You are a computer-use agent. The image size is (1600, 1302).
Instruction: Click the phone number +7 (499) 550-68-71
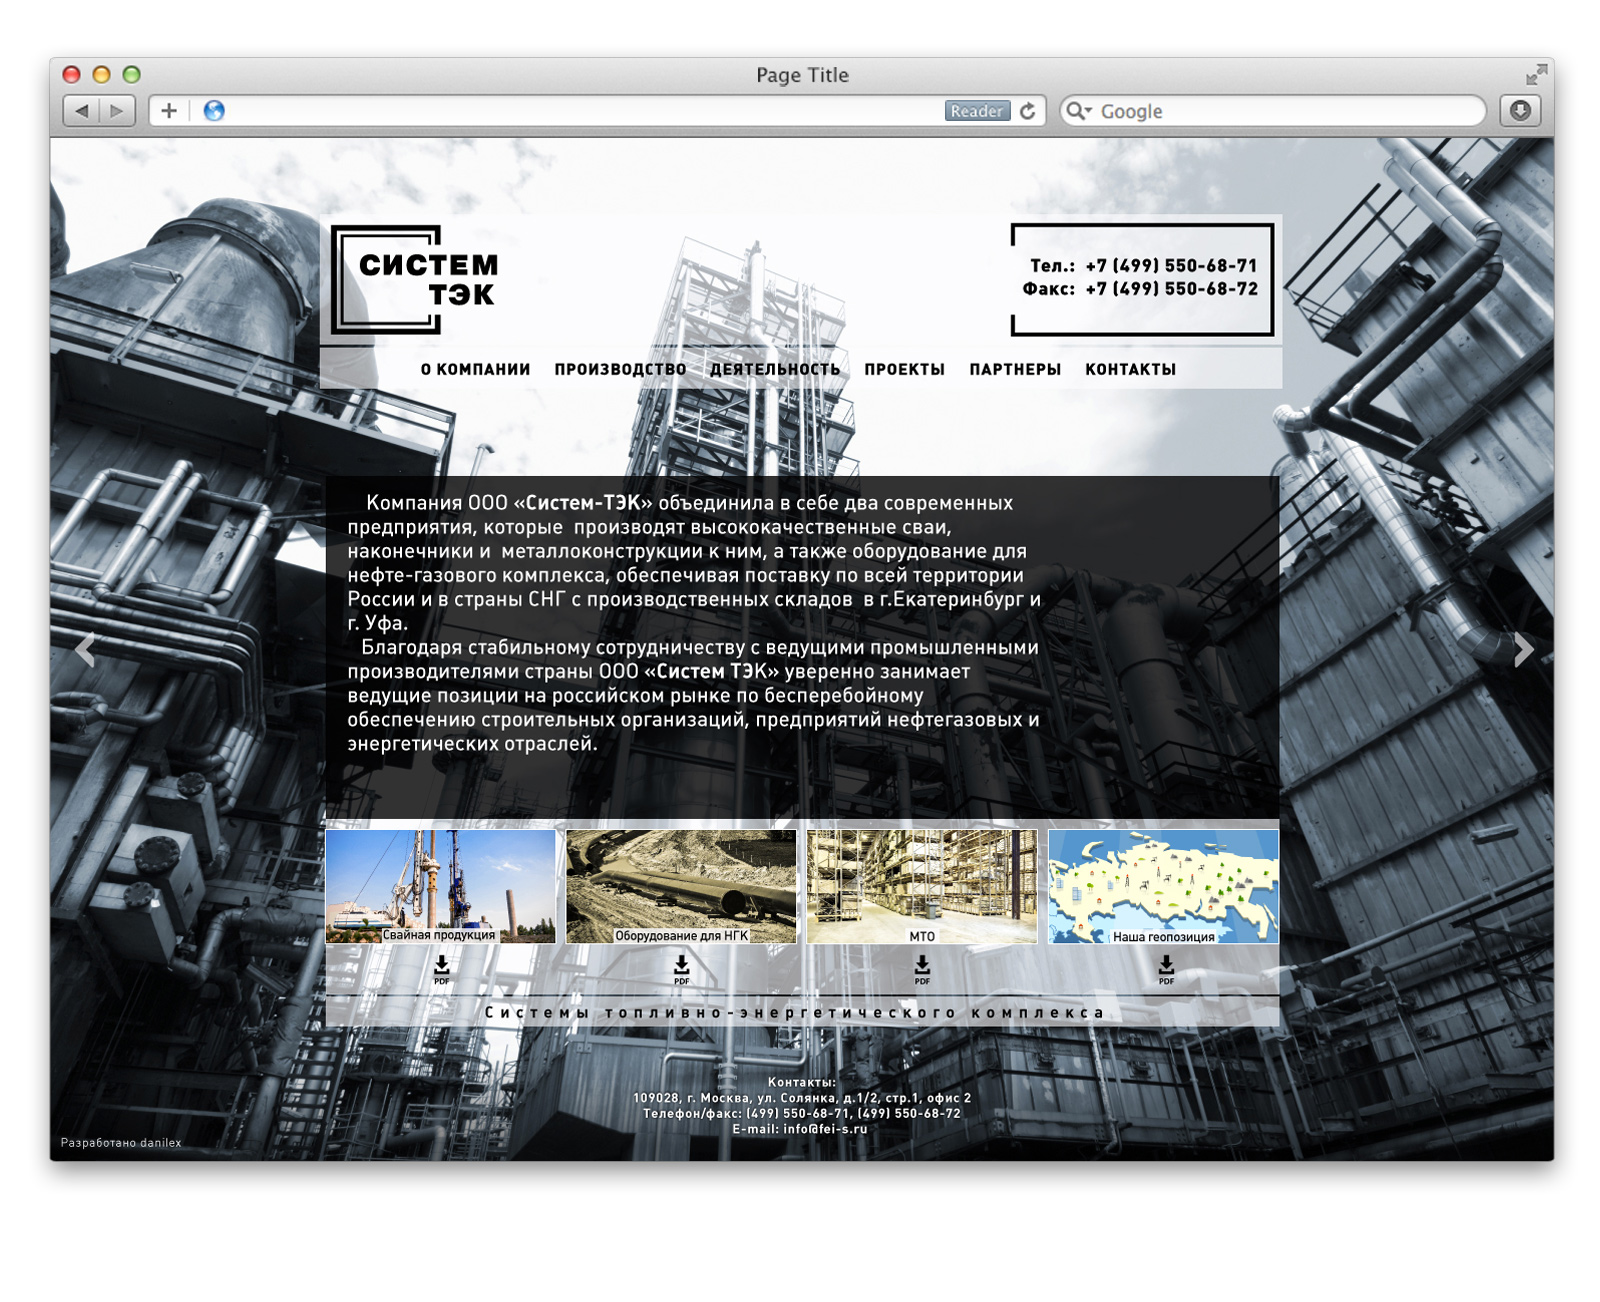[x=1171, y=265]
